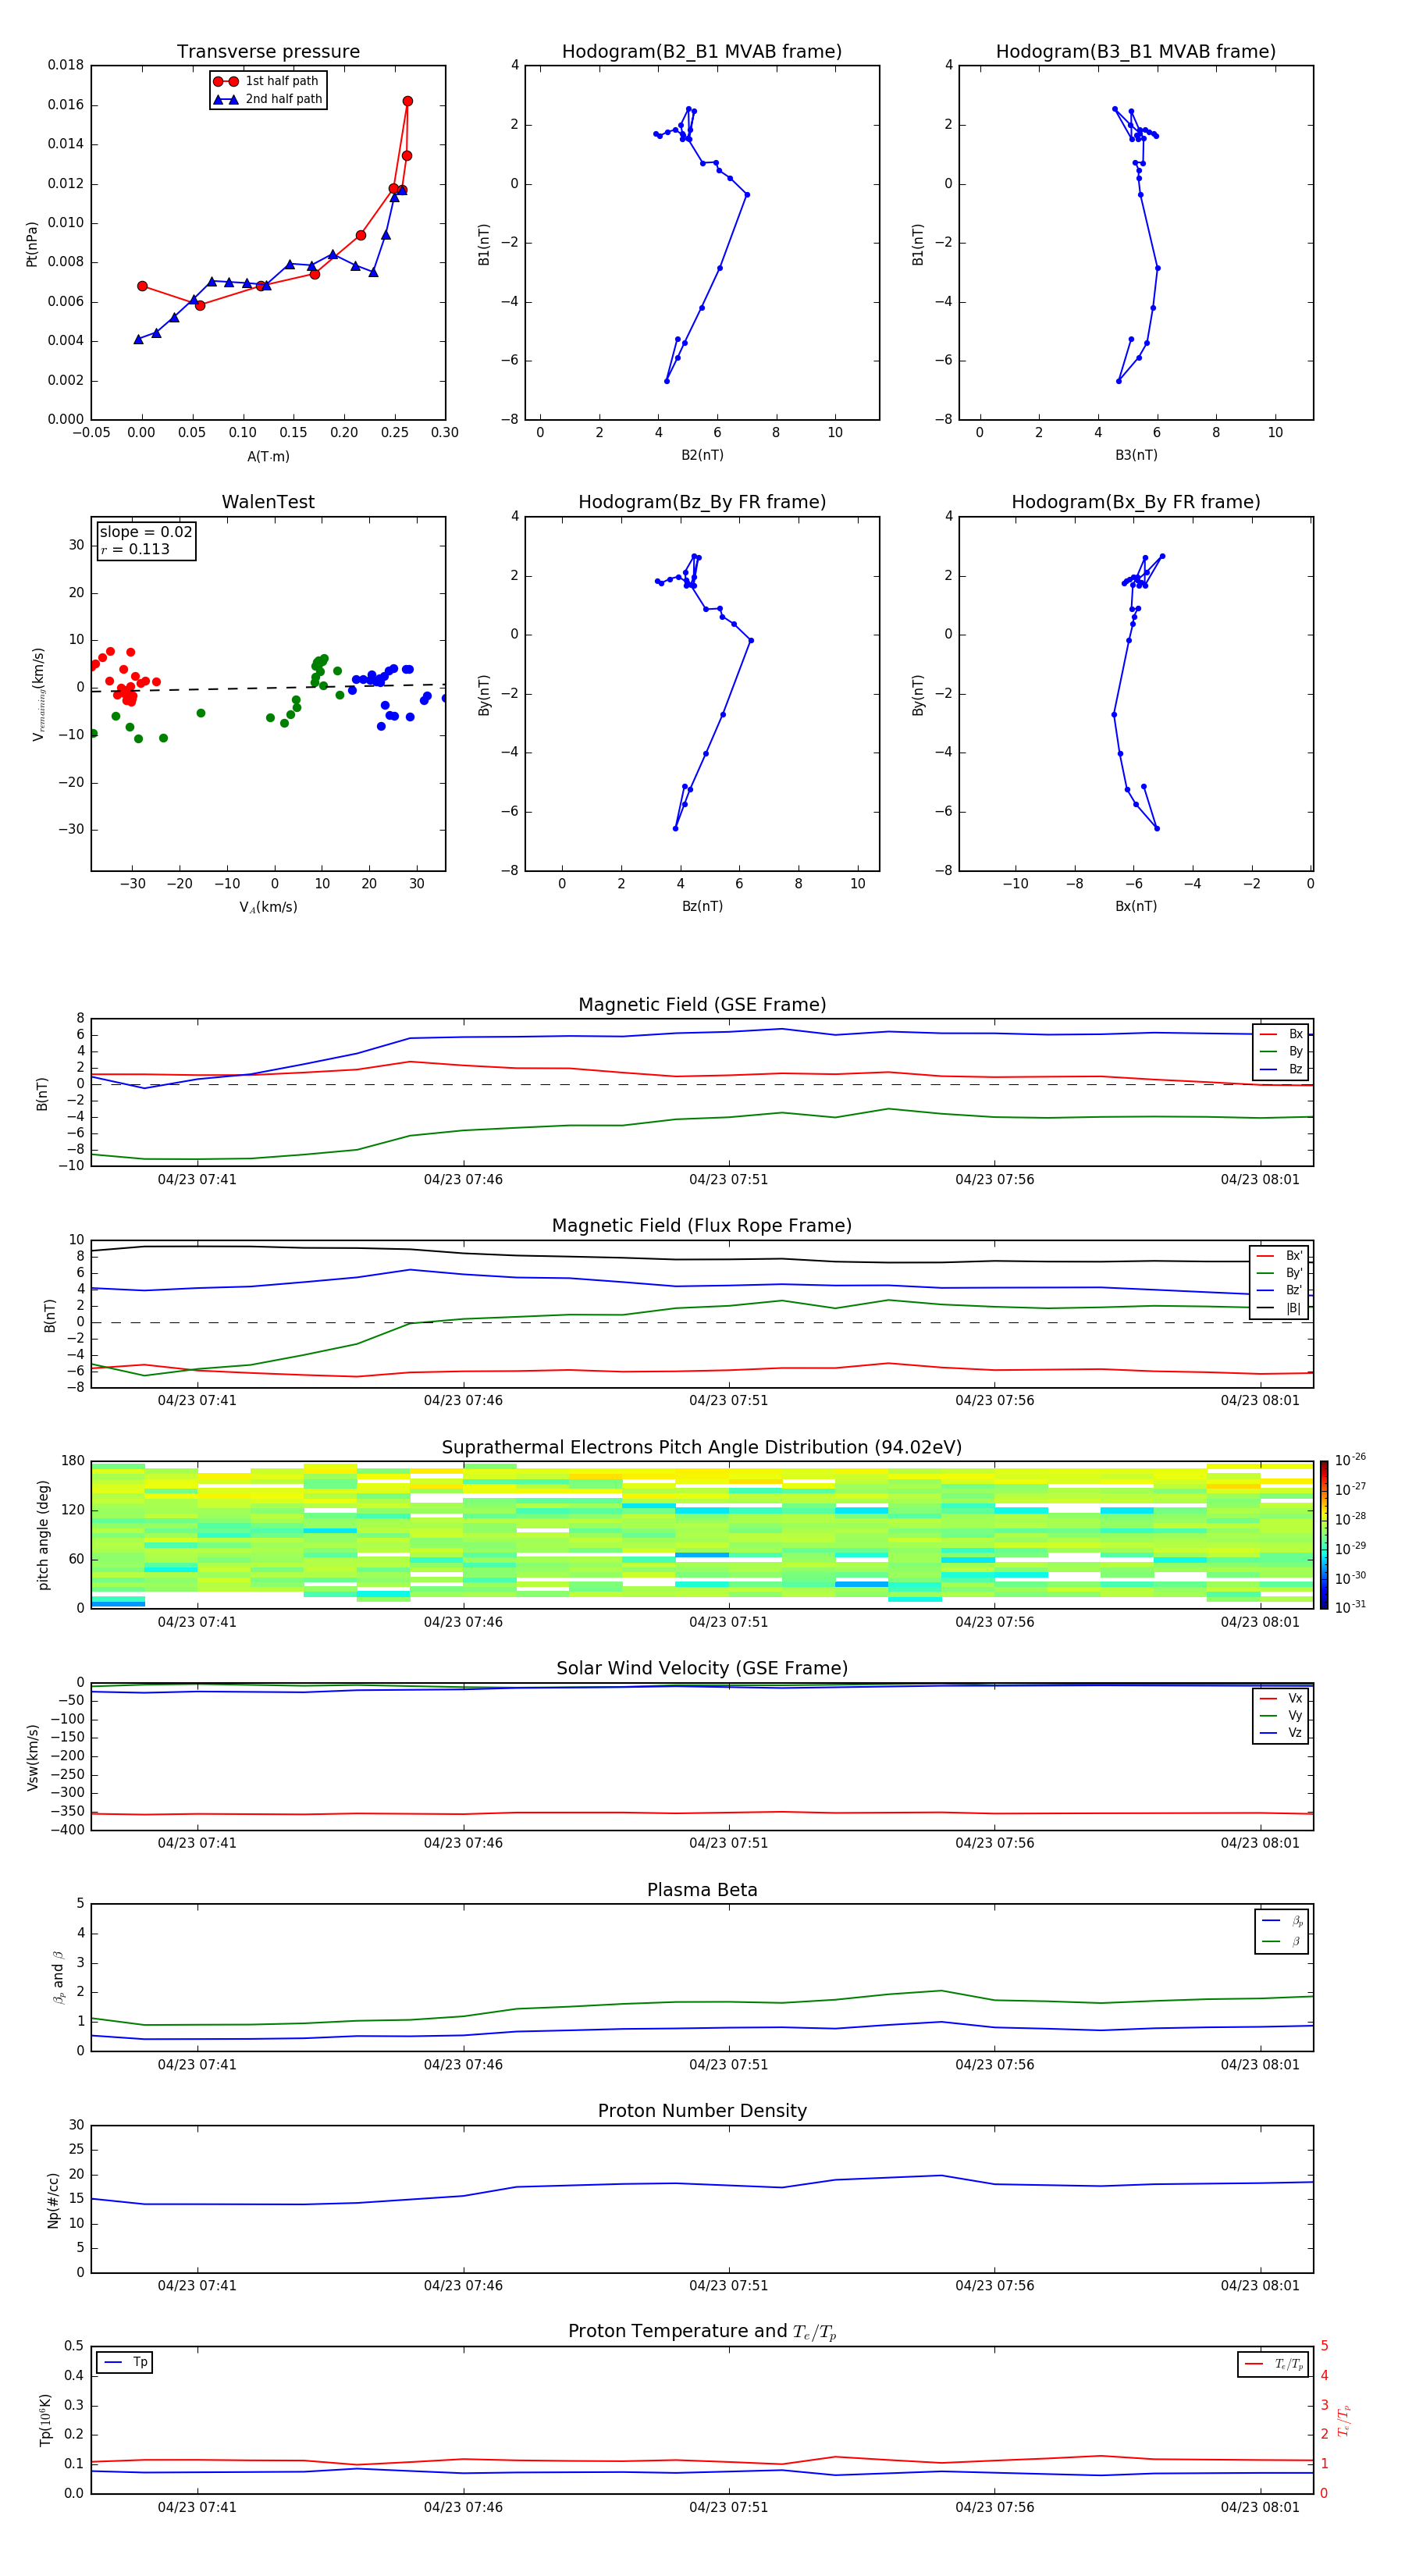Image resolution: width=1405 pixels, height=2576 pixels.
Task: Click the 'Bz(nT)' x-axis label
Action: coord(702,906)
